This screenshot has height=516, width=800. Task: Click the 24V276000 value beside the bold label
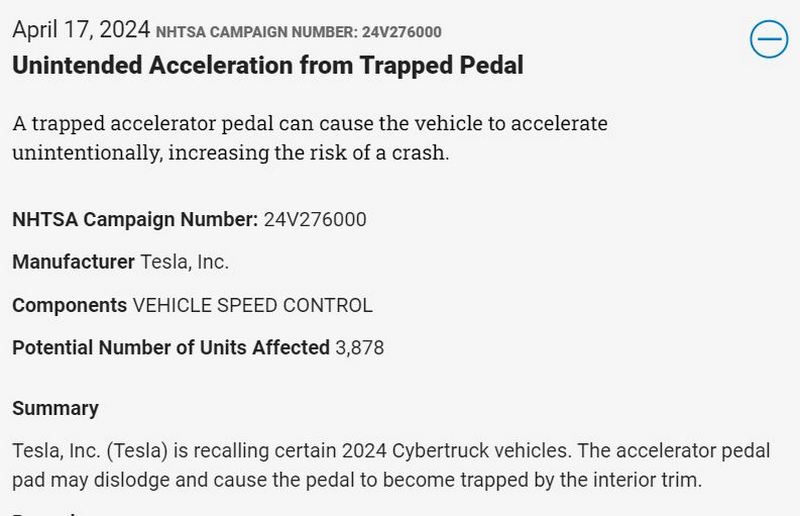[x=315, y=219]
